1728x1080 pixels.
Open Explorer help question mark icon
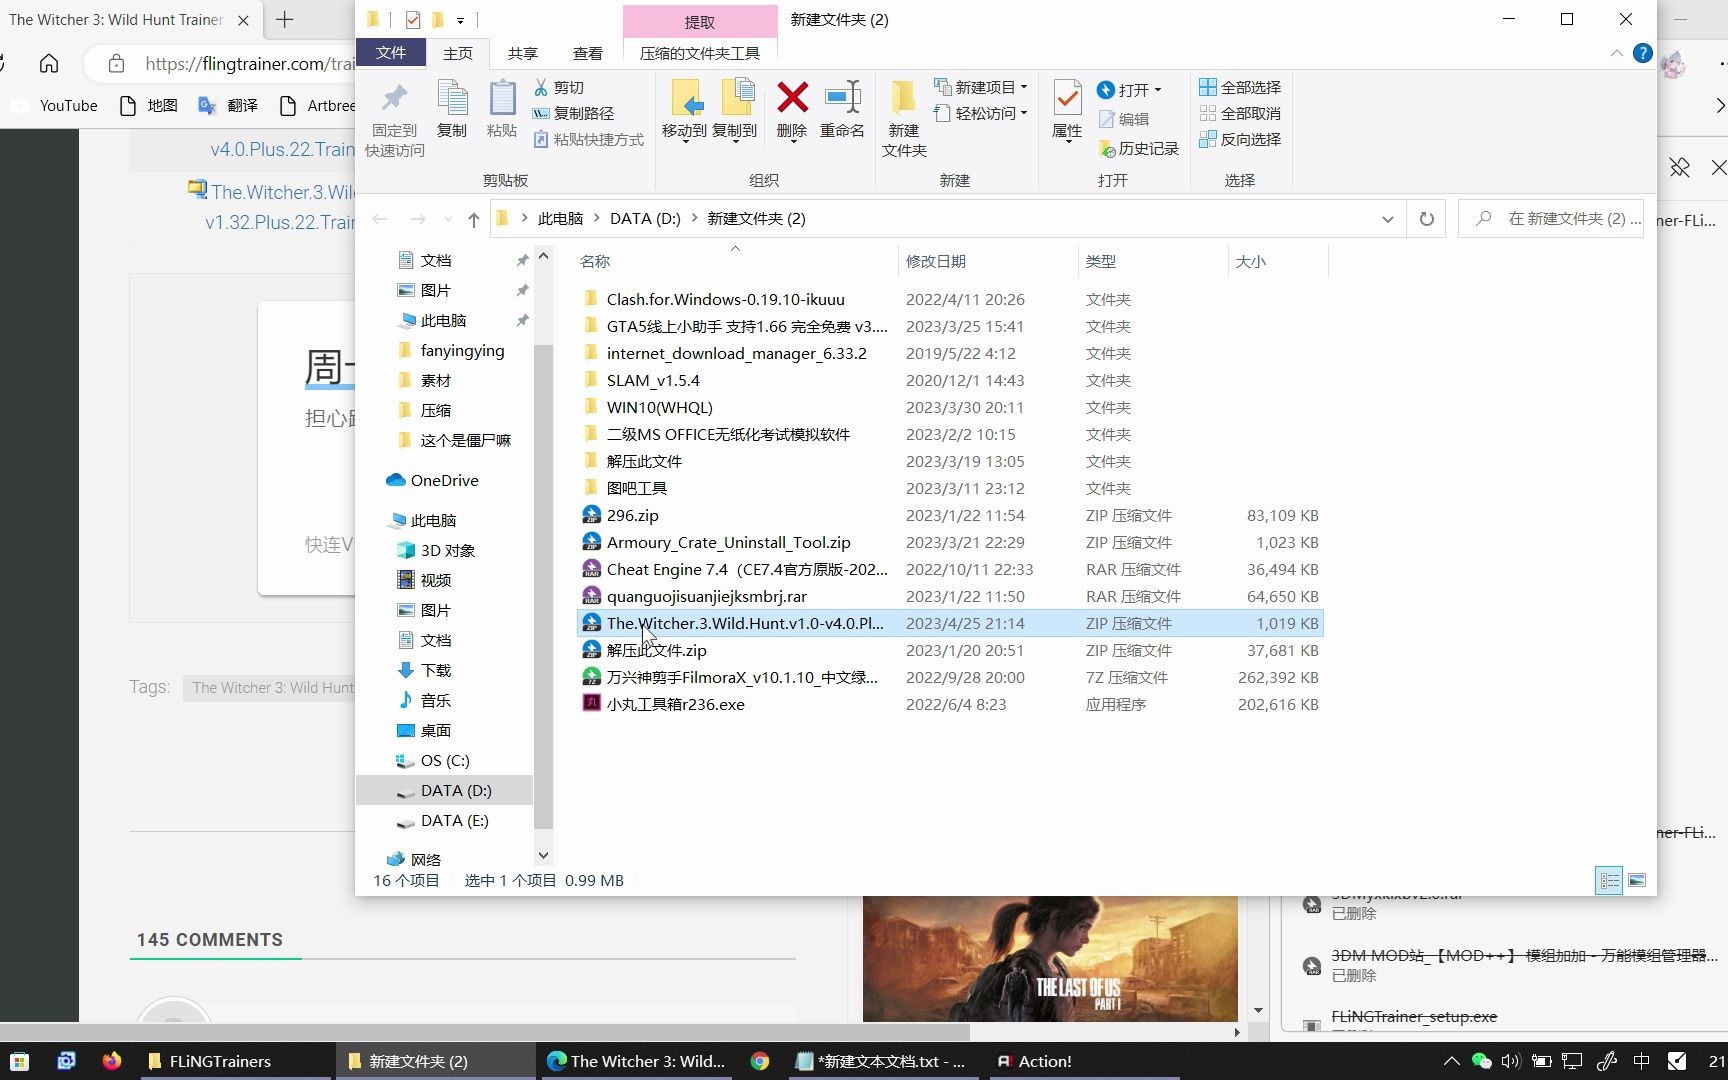coord(1642,54)
